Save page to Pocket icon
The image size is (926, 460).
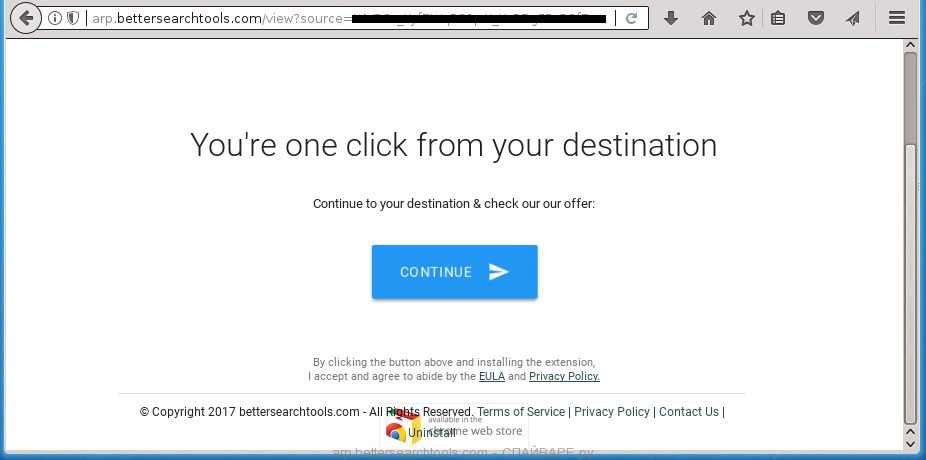[816, 18]
